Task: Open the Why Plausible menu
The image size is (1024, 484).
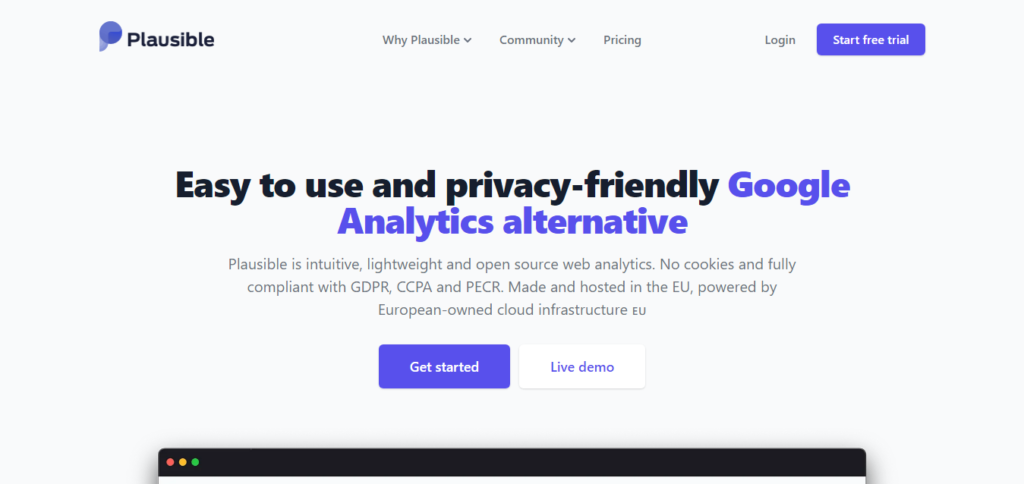Action: point(427,40)
